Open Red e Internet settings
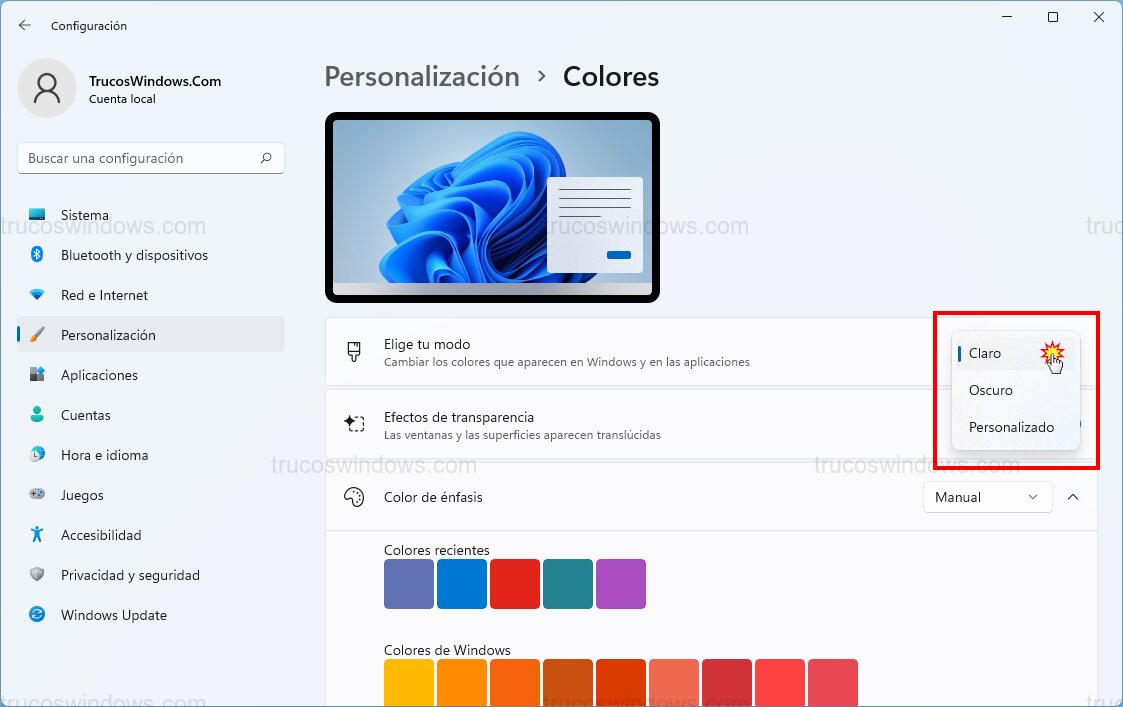This screenshot has width=1123, height=707. click(102, 295)
